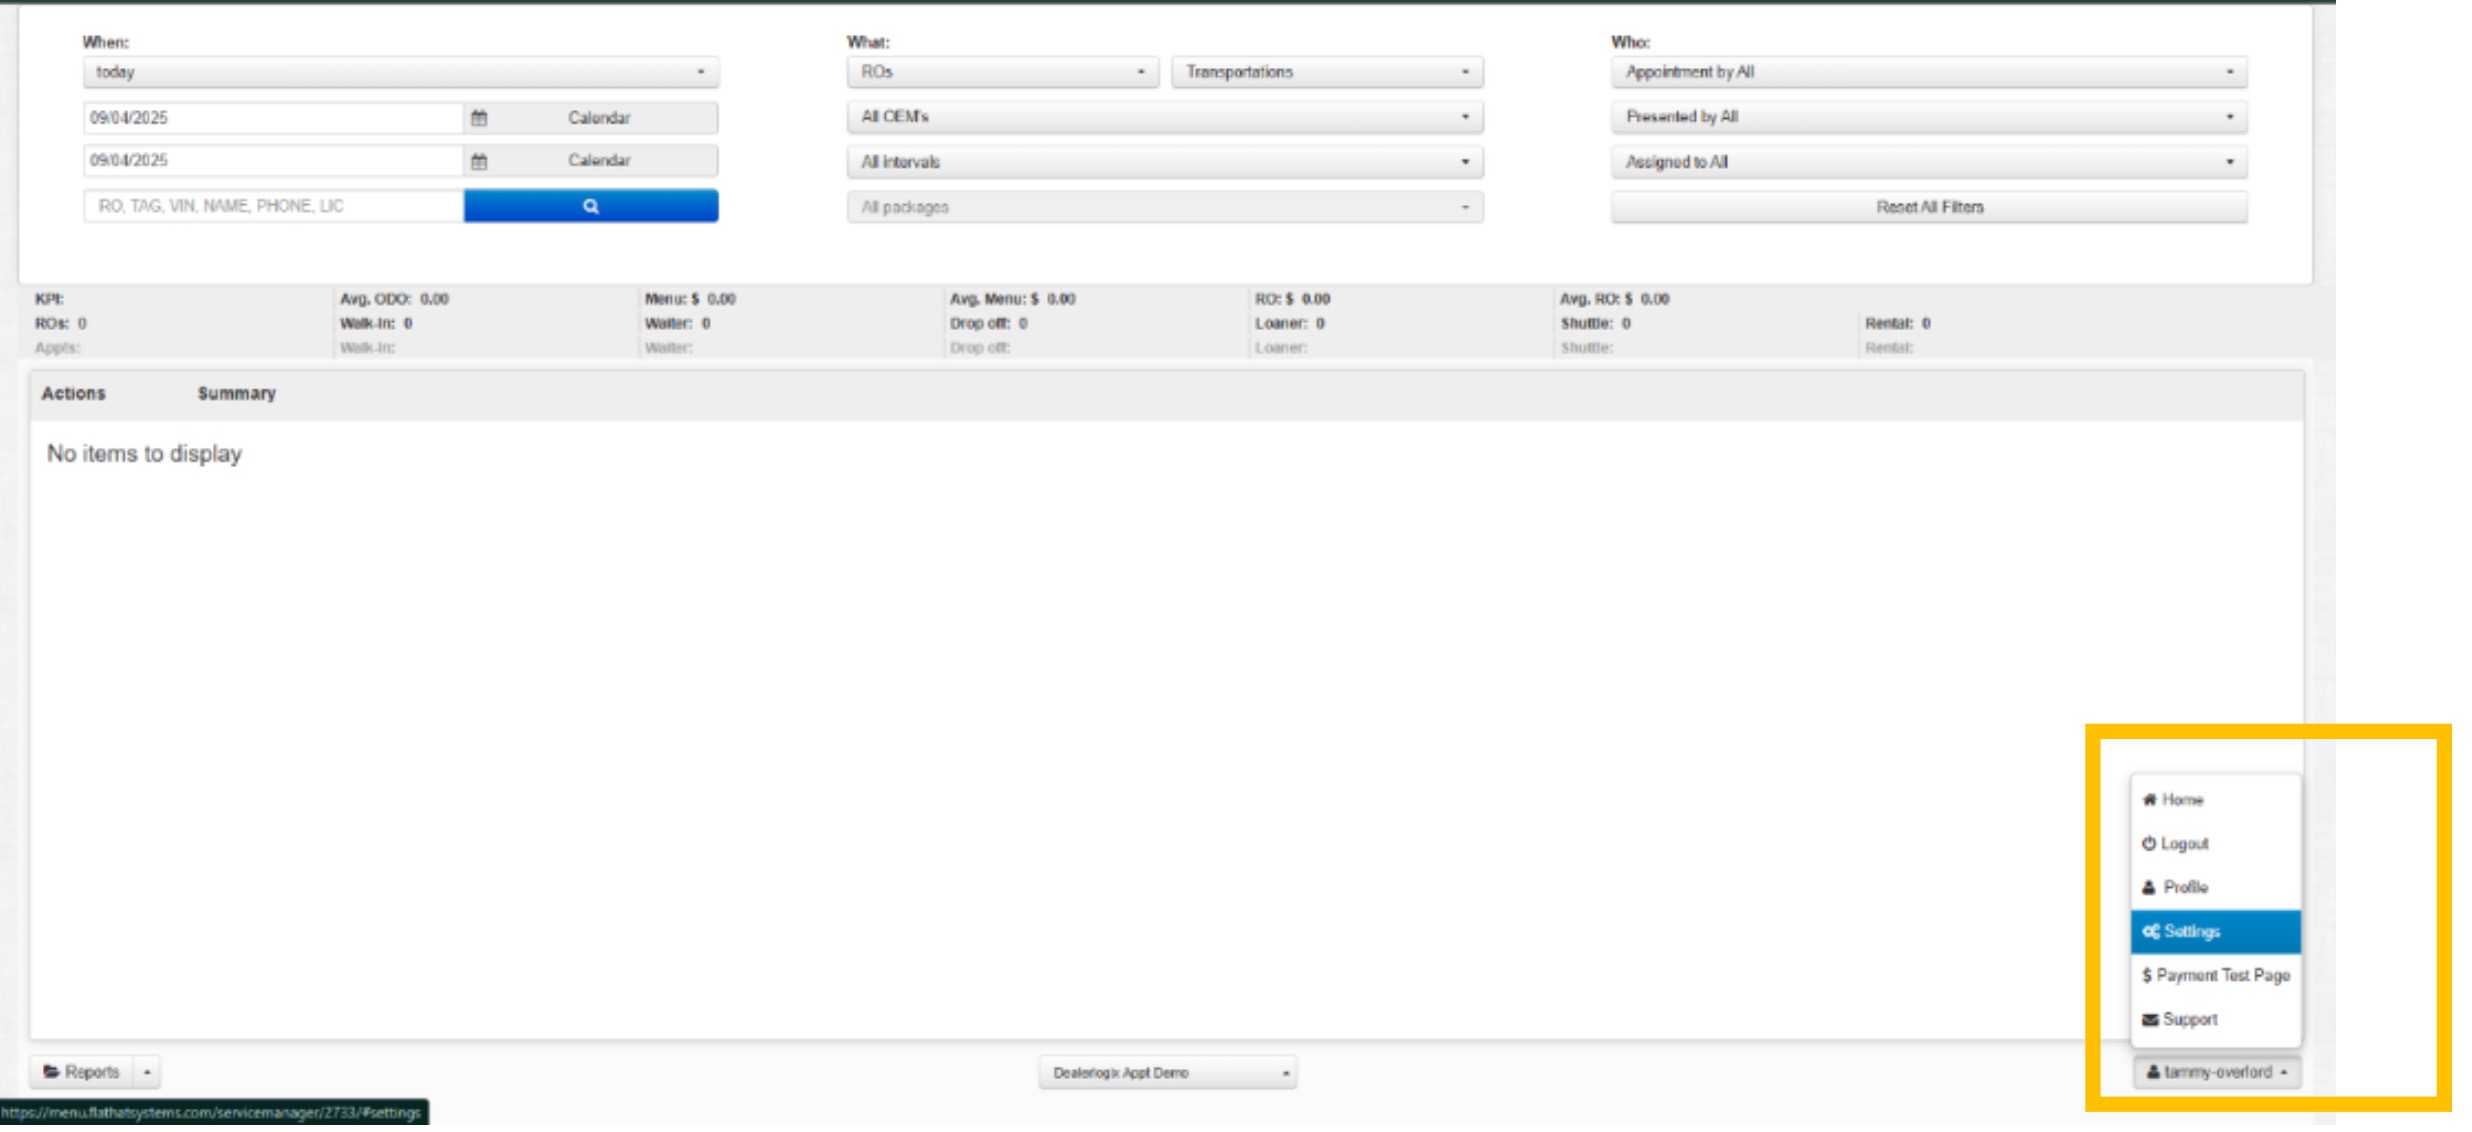Screen dimensions: 2472x1132
Task: Open the Dealerlogix Appt Demo selector
Action: [x=1167, y=1073]
